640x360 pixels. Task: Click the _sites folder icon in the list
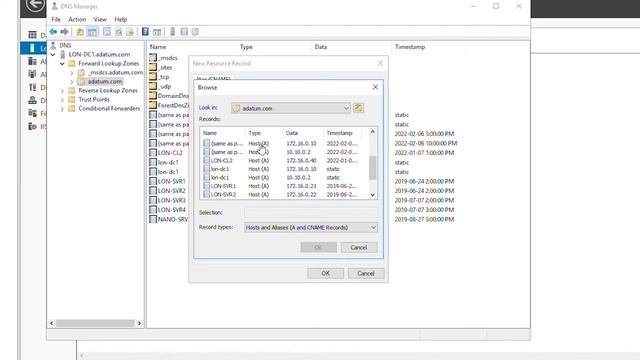point(153,67)
